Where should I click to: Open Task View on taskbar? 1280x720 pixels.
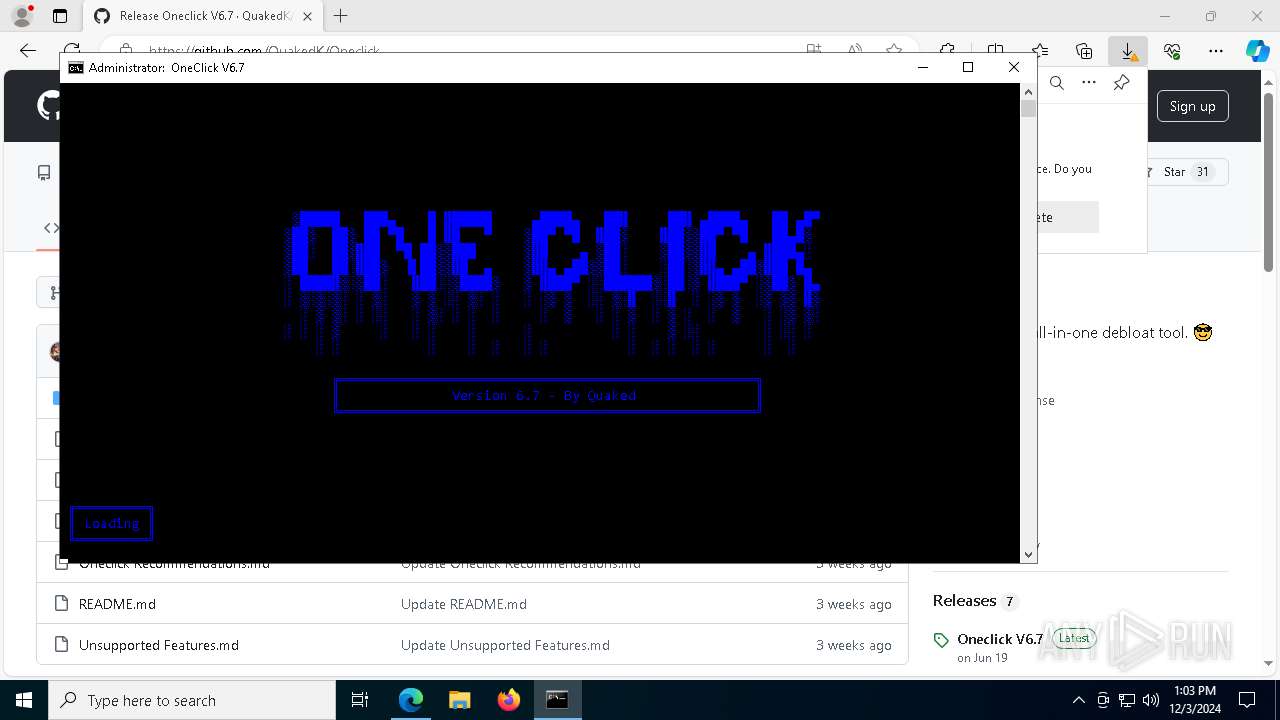point(361,700)
